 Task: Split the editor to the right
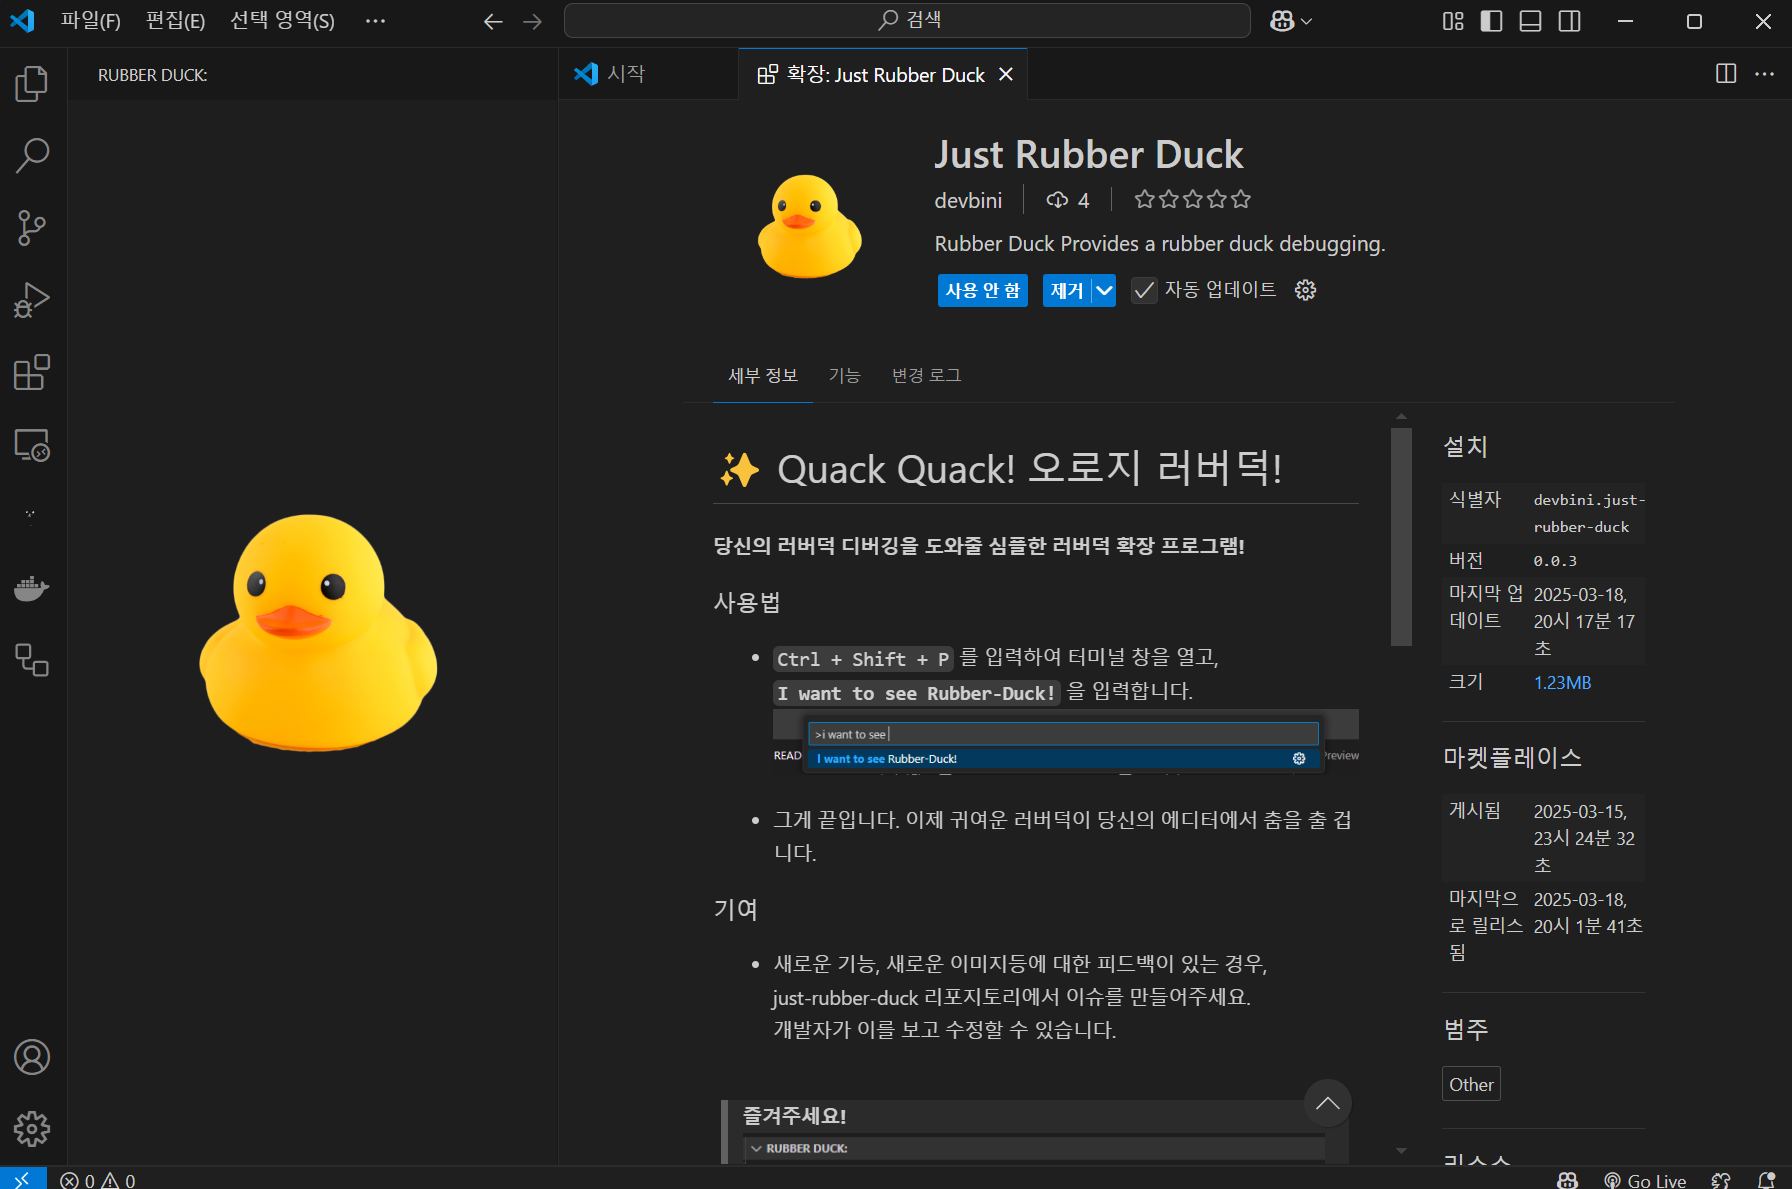click(x=1726, y=74)
